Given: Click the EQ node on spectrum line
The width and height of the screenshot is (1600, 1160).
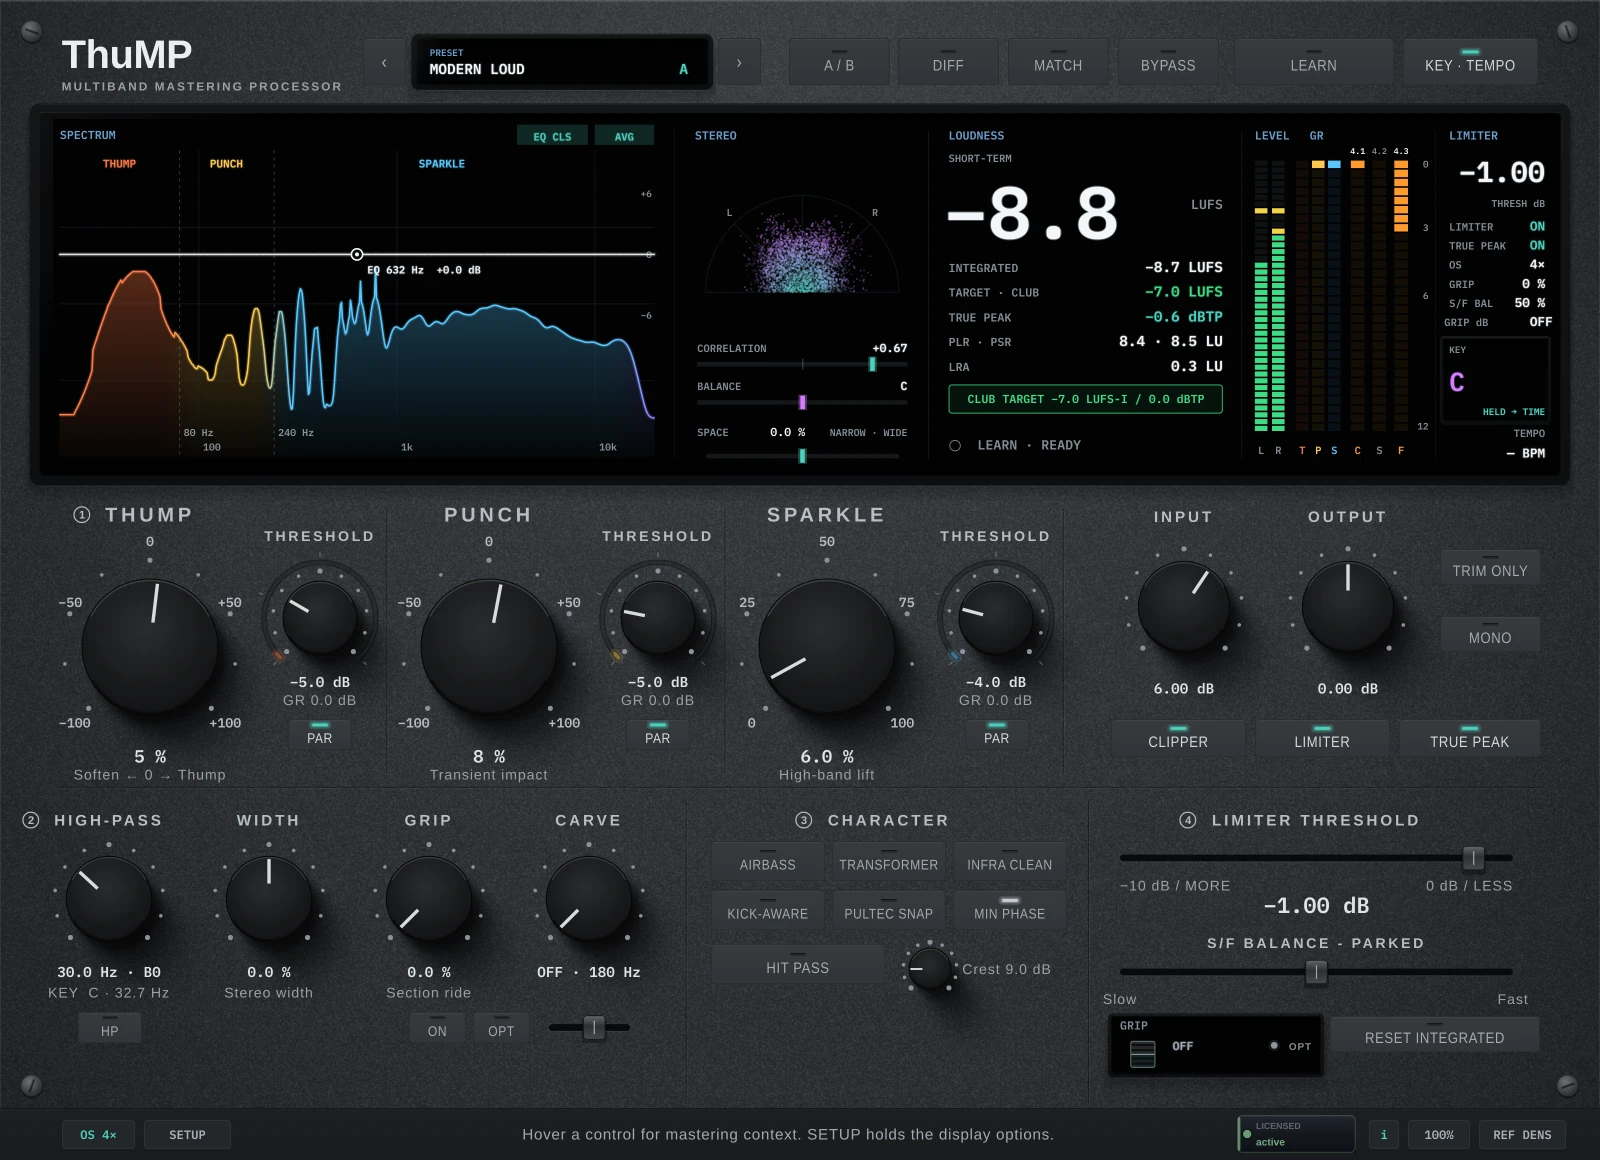Looking at the screenshot, I should (x=357, y=255).
